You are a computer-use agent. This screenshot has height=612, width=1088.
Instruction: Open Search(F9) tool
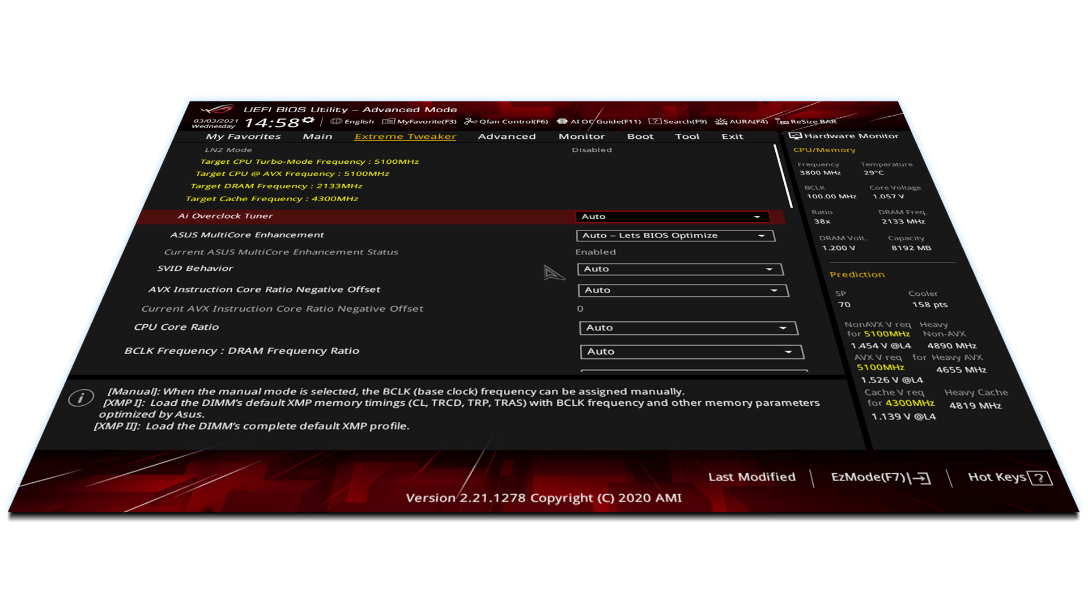[678, 121]
